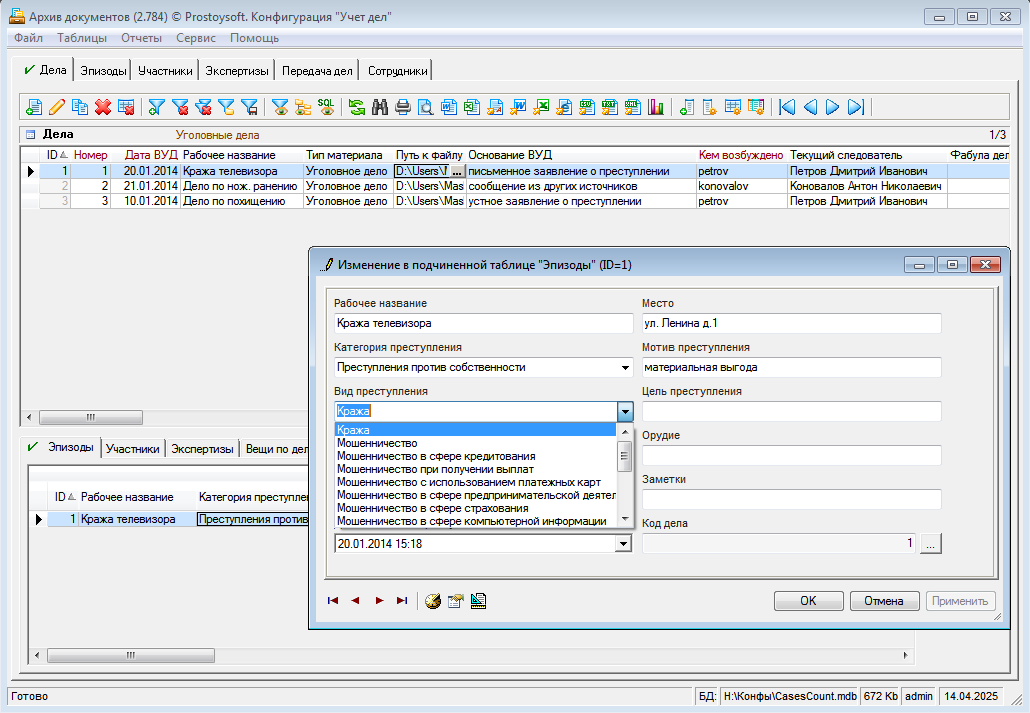Viewport: 1030px width, 713px height.
Task: Click the Отмена button
Action: 884,600
